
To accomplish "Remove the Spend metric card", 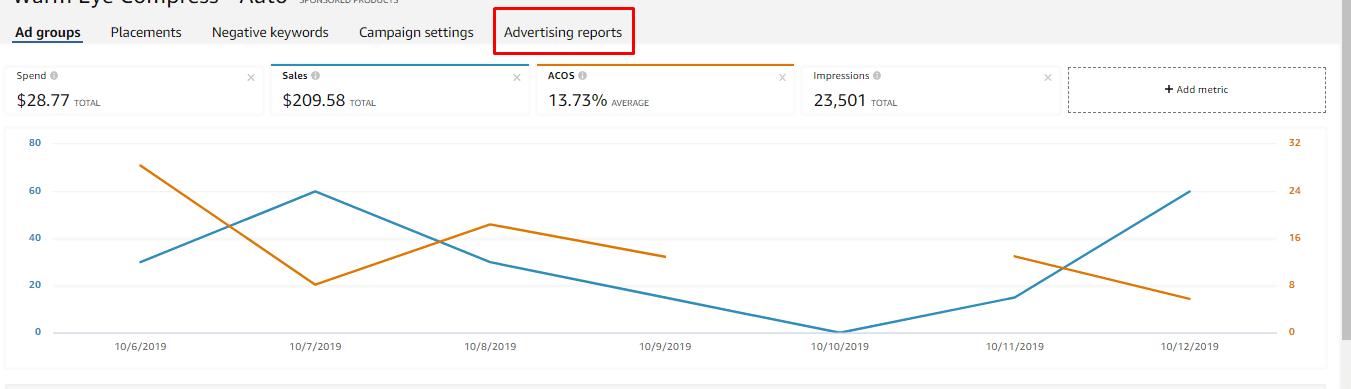I will pos(251,77).
